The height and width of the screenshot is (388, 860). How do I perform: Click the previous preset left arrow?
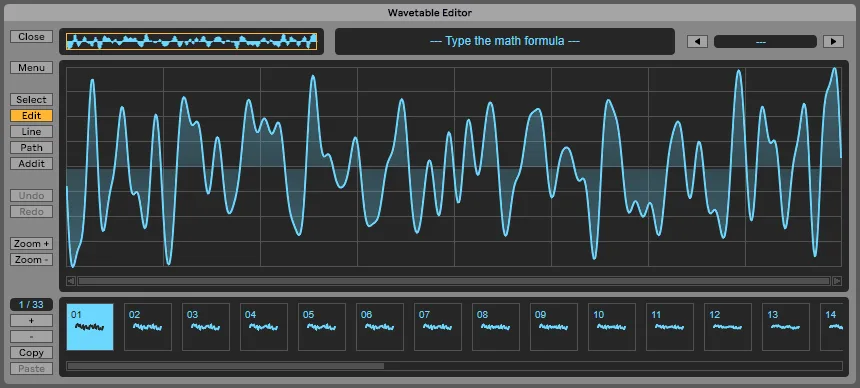tap(697, 42)
